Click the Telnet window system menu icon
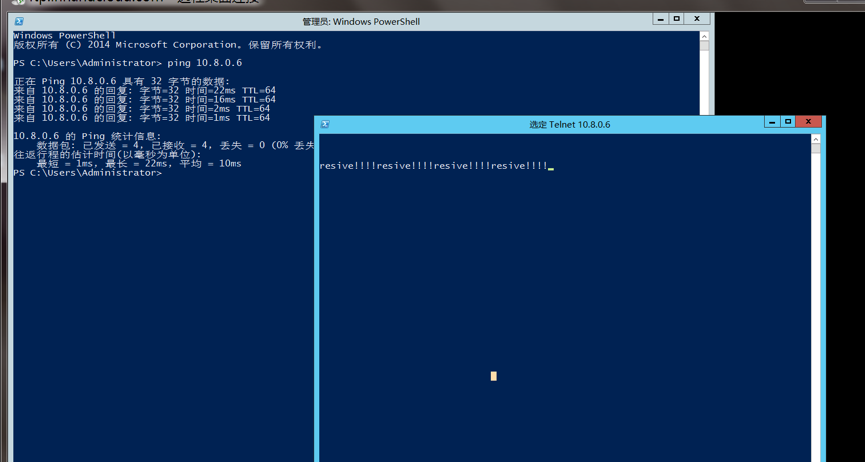 [325, 124]
